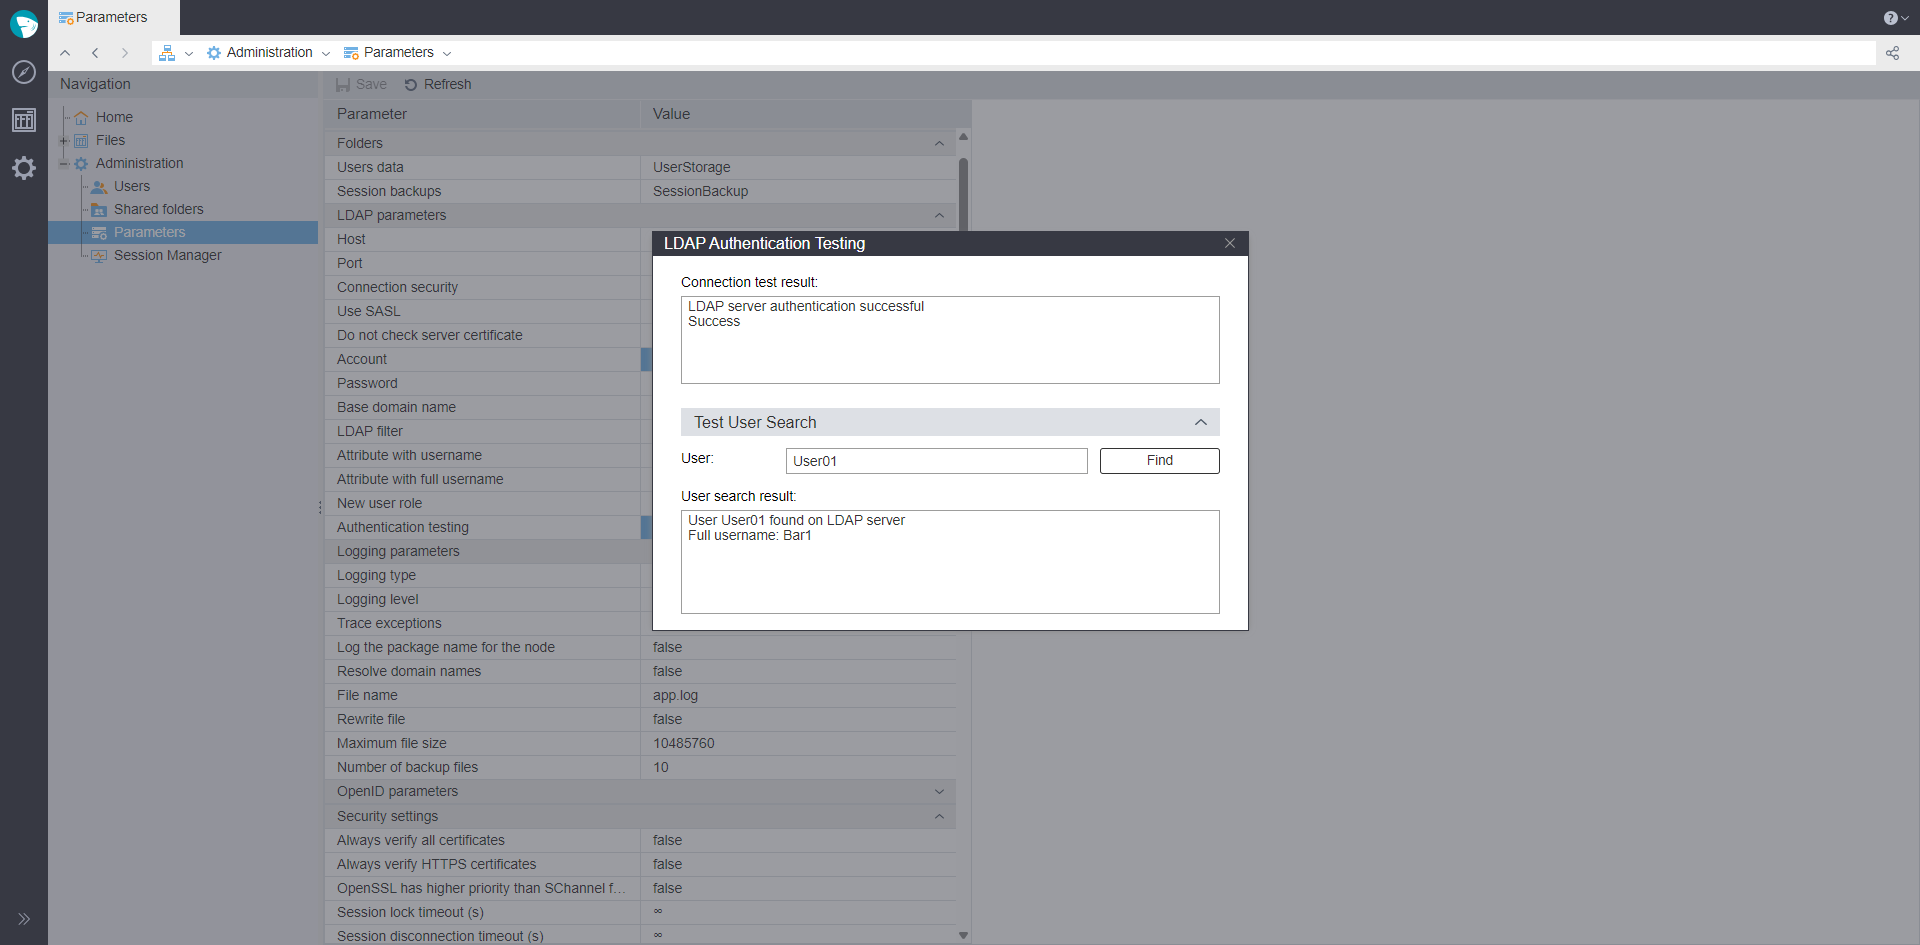Open the dashboard grid icon in sidebar
Viewport: 1920px width, 945px height.
(24, 120)
